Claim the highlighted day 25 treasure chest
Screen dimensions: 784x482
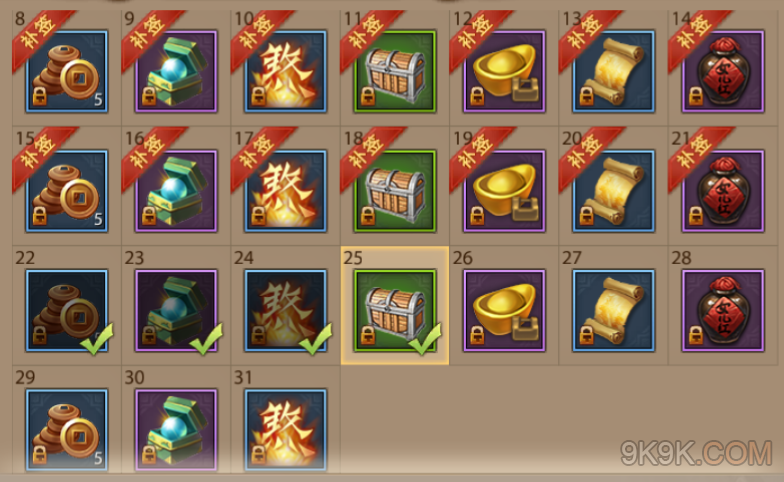pyautogui.click(x=395, y=310)
